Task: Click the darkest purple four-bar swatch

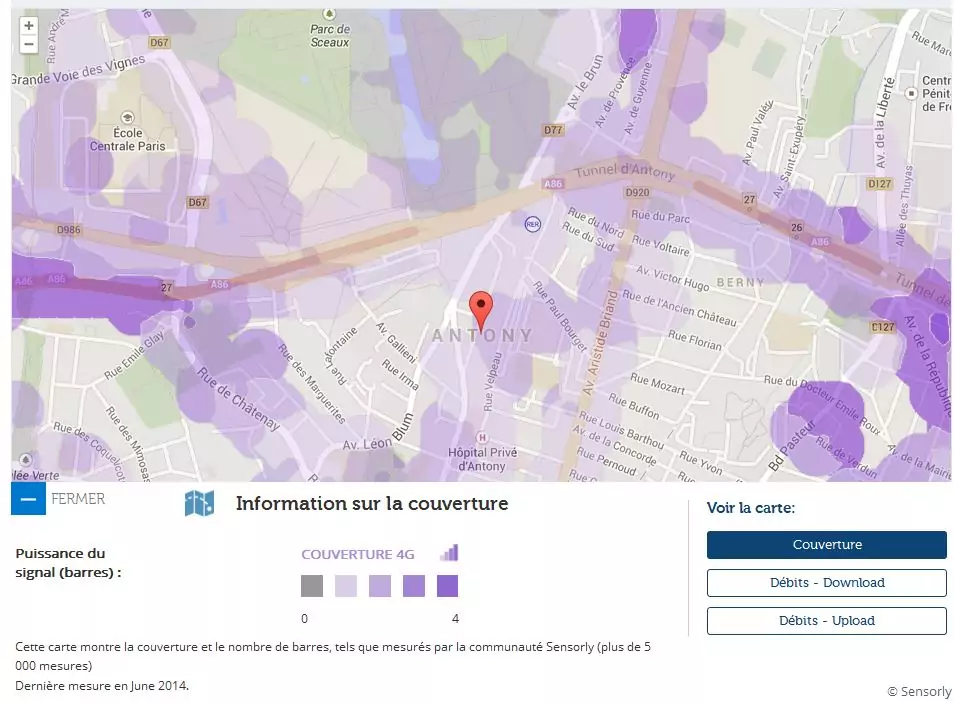Action: click(x=448, y=586)
